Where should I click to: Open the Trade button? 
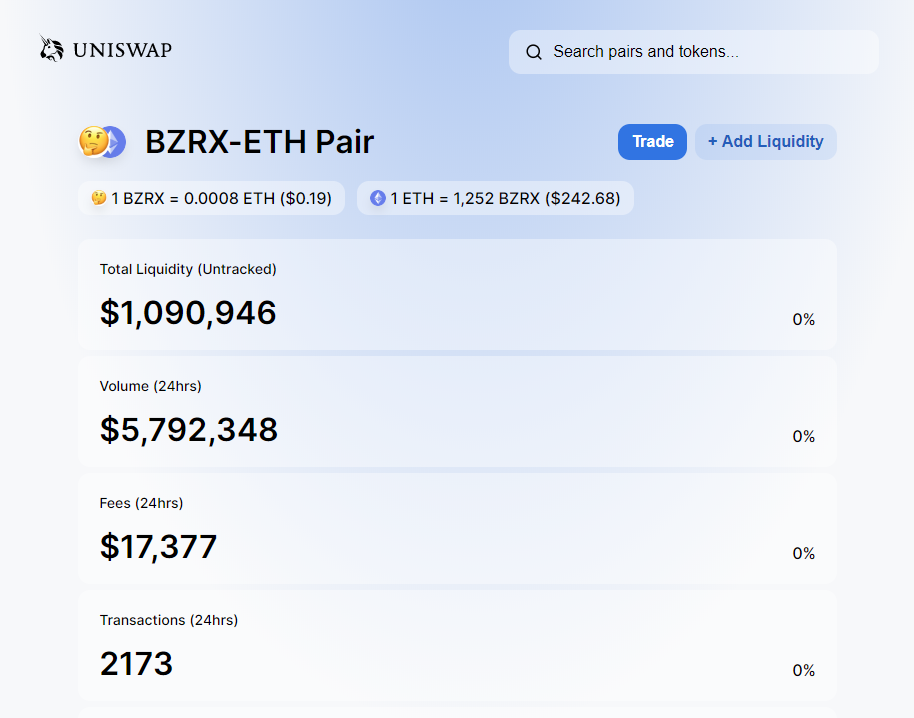pos(652,142)
